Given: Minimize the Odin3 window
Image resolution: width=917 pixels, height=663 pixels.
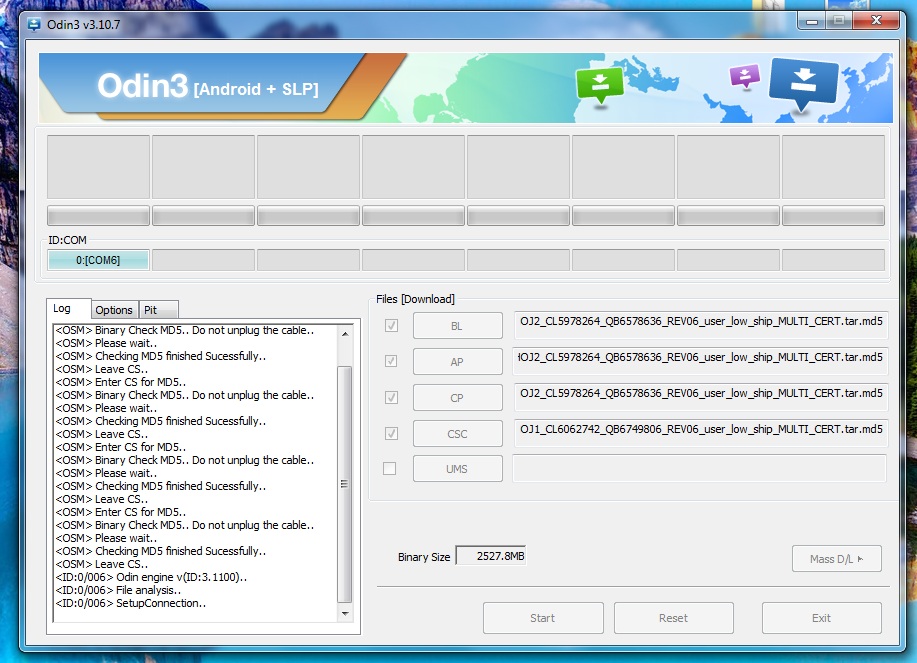Looking at the screenshot, I should coord(812,21).
